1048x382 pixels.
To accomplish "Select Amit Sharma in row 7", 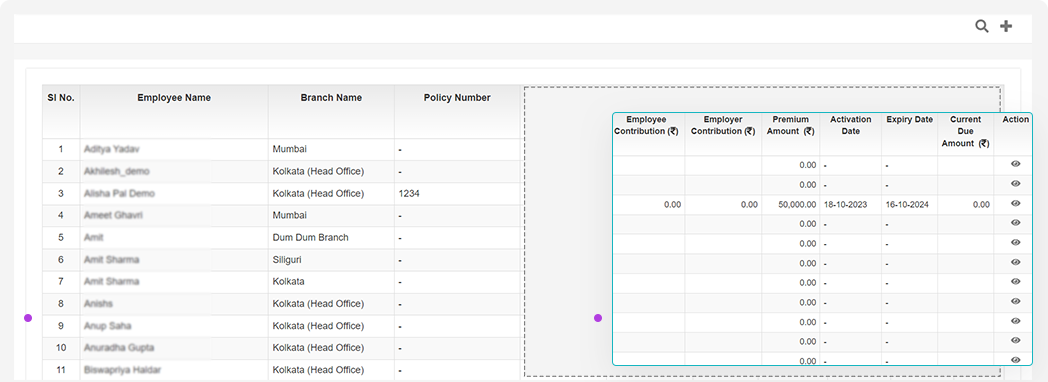I will tap(112, 282).
